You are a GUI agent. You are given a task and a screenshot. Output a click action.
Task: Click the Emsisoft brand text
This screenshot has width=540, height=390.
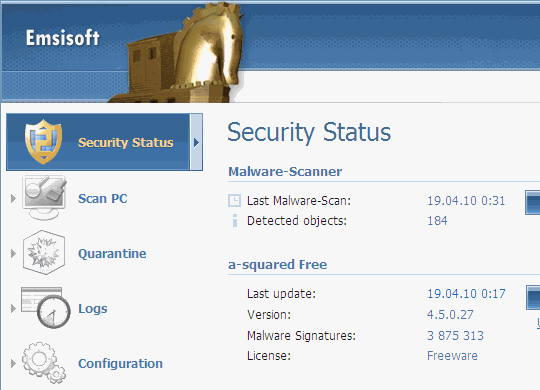tap(63, 38)
